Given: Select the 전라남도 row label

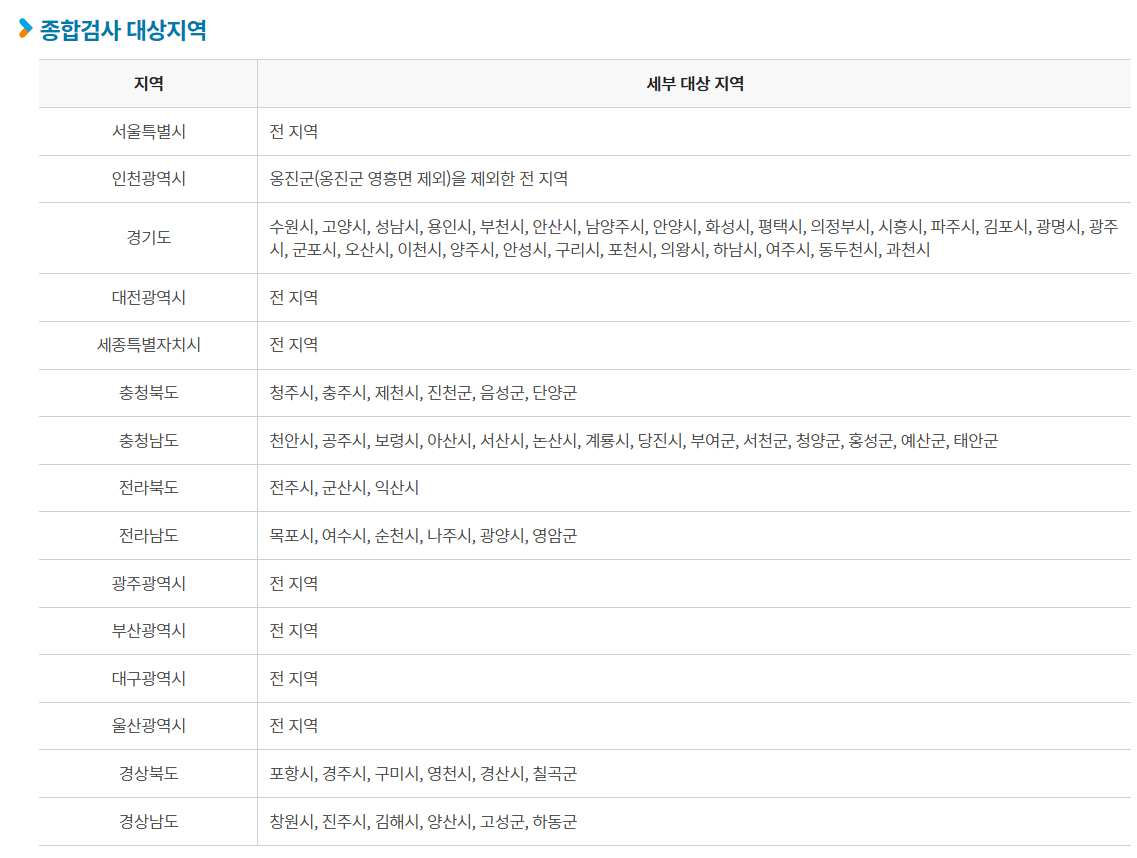Looking at the screenshot, I should (x=149, y=535).
